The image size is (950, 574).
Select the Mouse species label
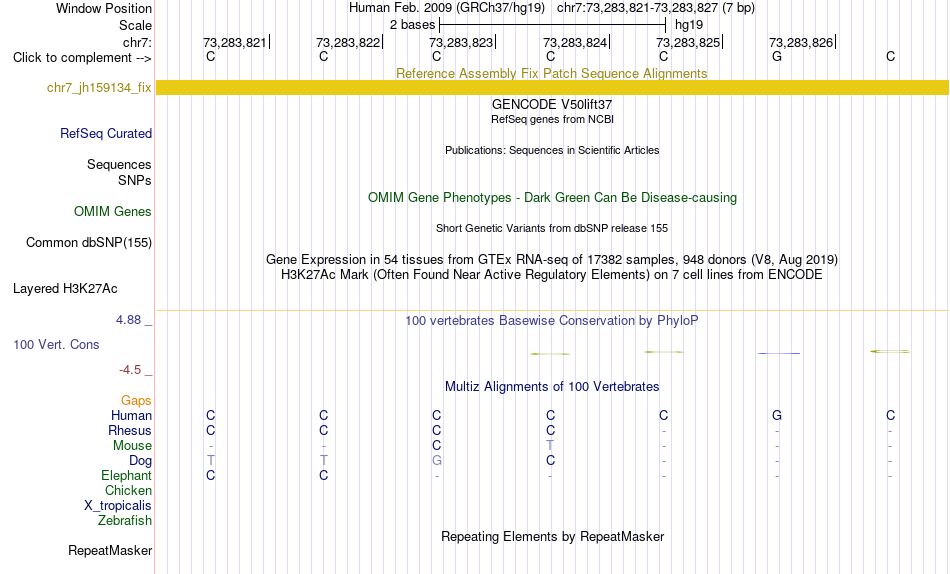(132, 446)
